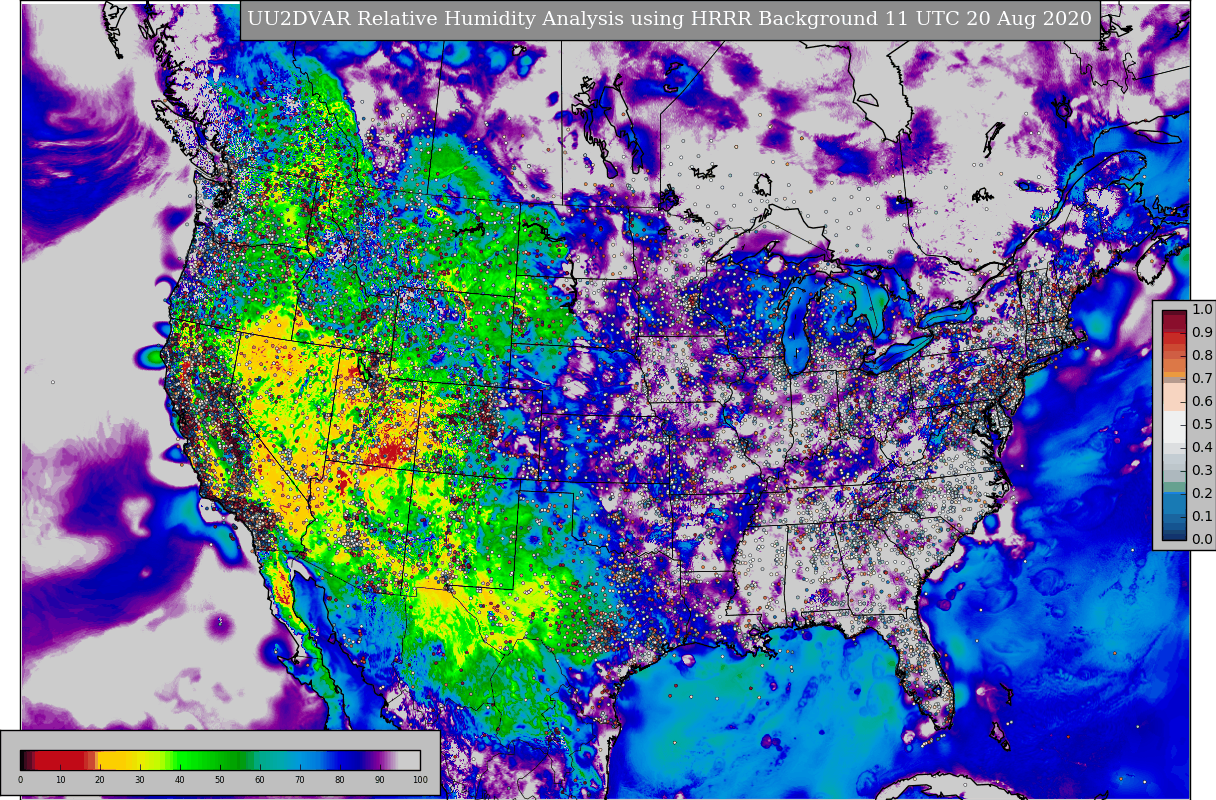Click the "90" tick label on bottom colorbar
The image size is (1216, 800).
[380, 780]
